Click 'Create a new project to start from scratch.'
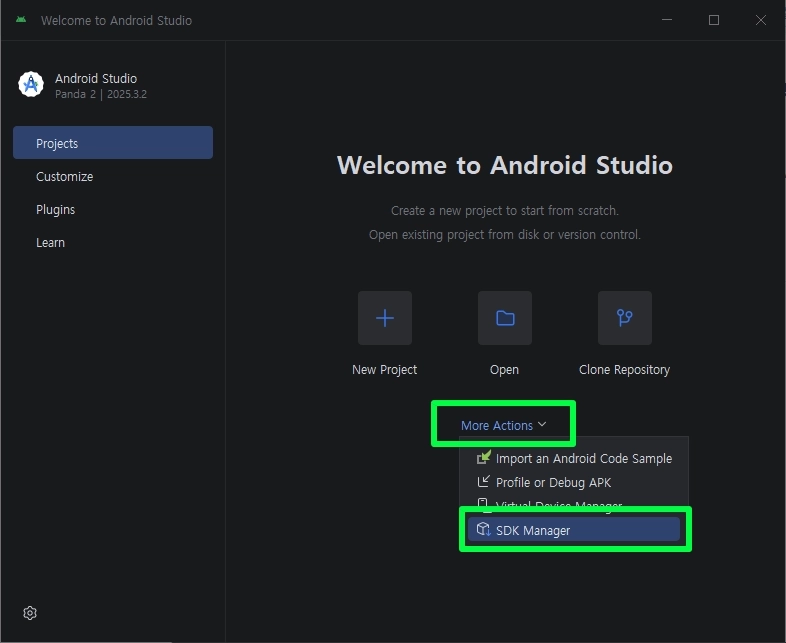786x643 pixels. tap(505, 210)
